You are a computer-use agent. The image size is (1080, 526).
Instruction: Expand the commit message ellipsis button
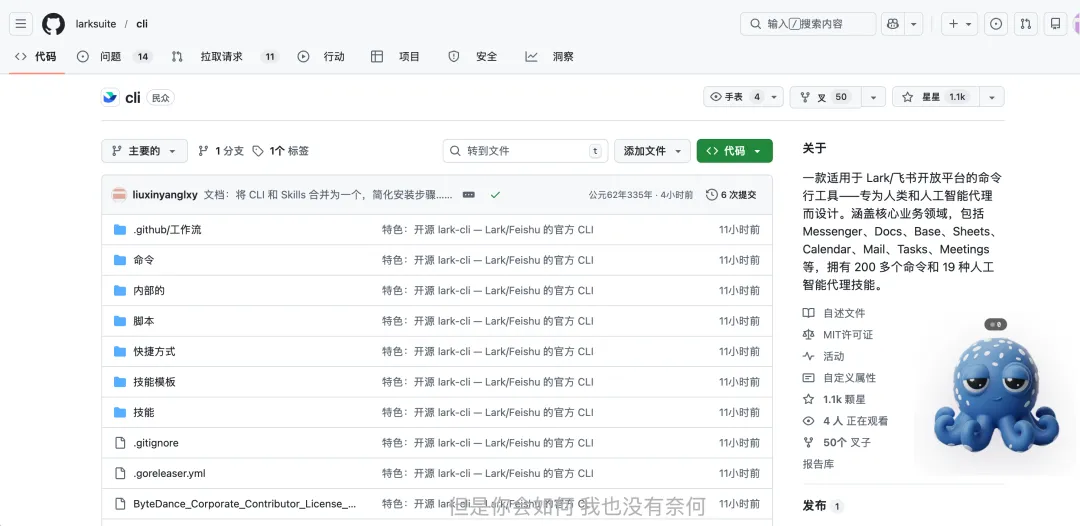(469, 195)
